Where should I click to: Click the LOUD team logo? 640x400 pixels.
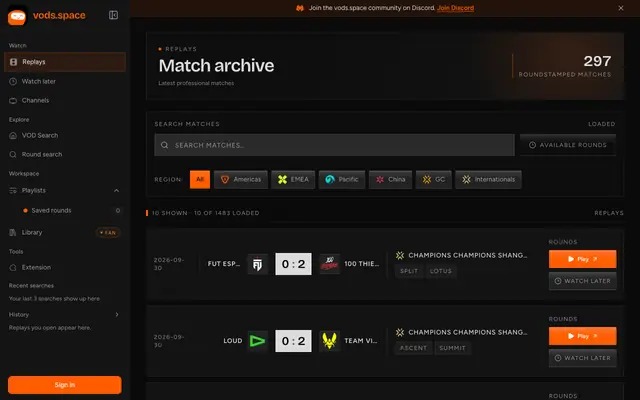(258, 341)
